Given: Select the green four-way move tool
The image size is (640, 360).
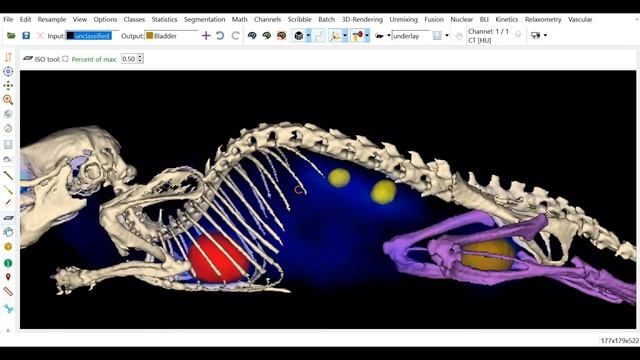Looking at the screenshot, I should click(8, 85).
